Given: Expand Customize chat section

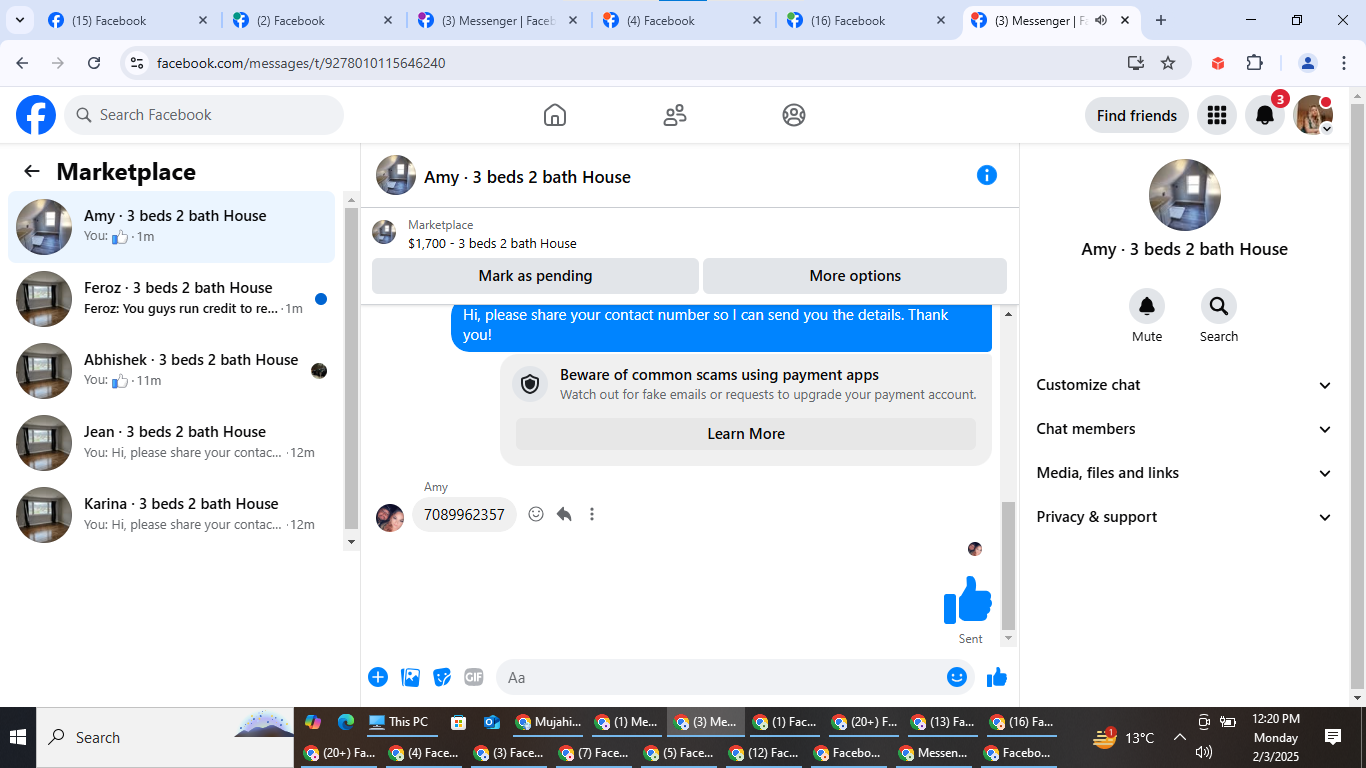Looking at the screenshot, I should pos(1184,385).
